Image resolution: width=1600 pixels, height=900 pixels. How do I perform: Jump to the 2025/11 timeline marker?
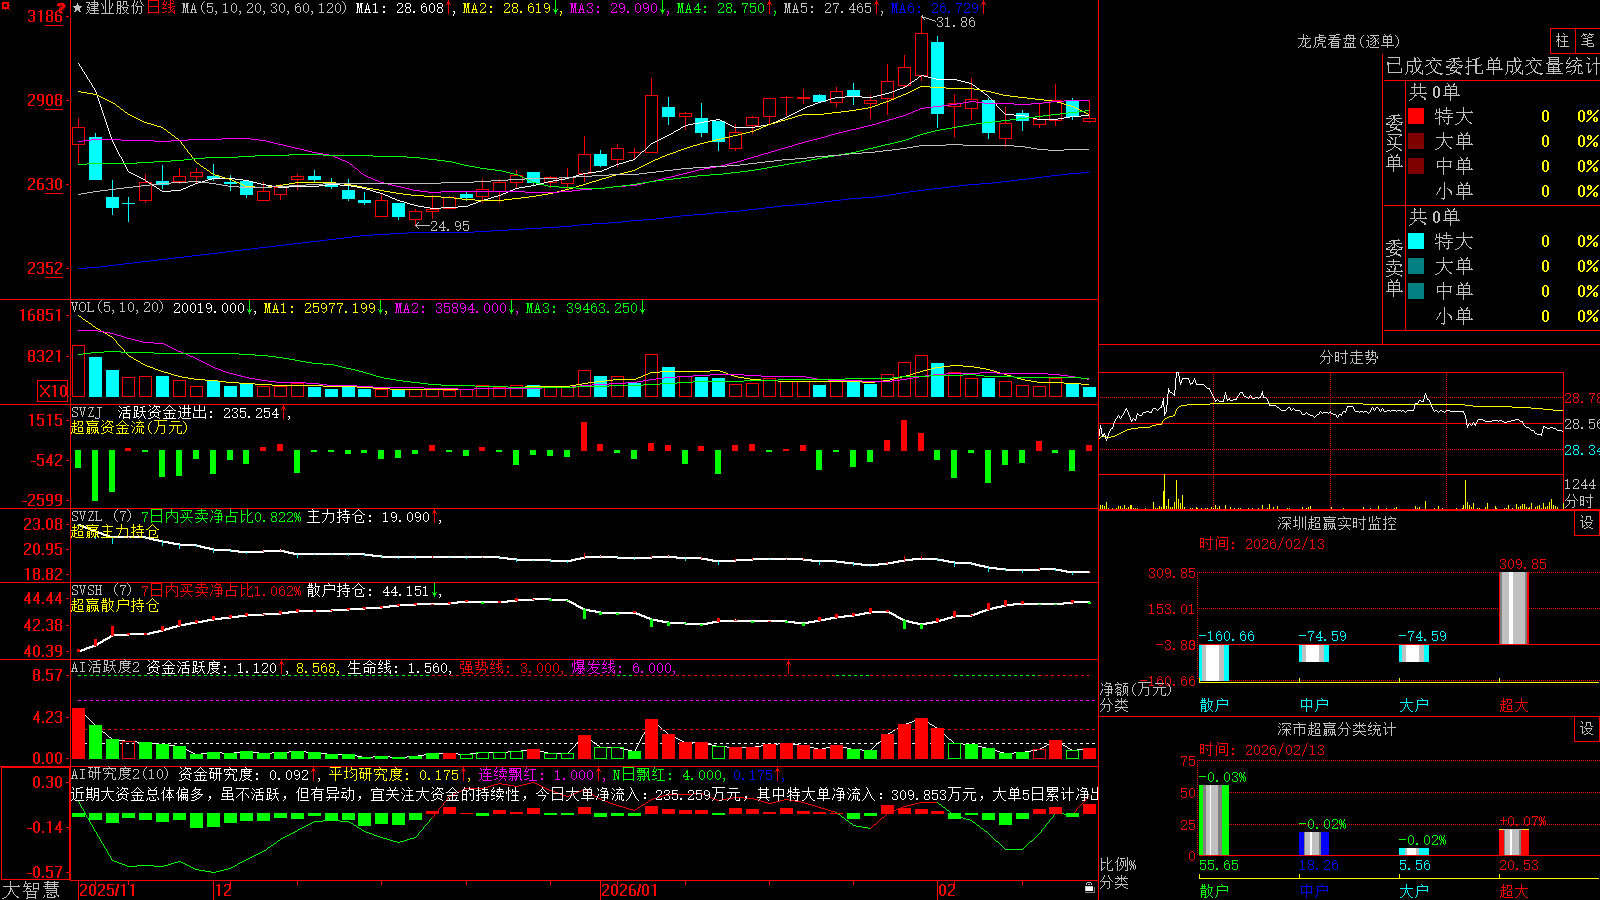[107, 890]
